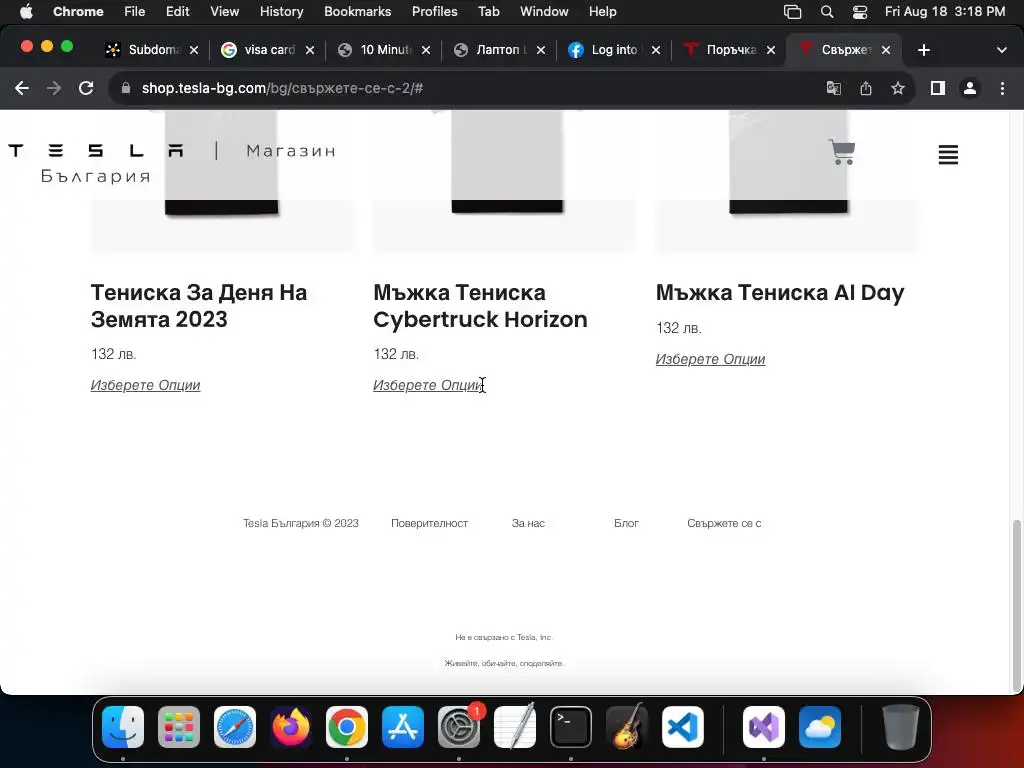Open App Store from the Dock
Viewport: 1024px width, 768px height.
pyautogui.click(x=403, y=727)
